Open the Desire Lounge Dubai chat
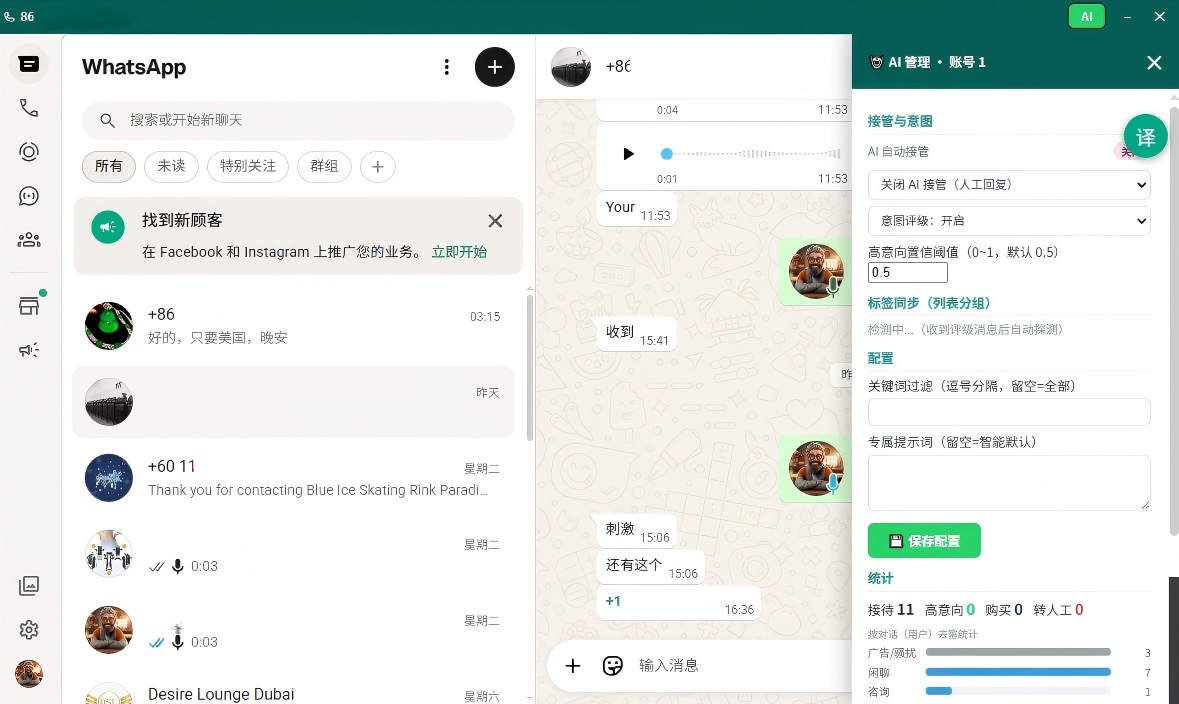The width and height of the screenshot is (1179, 704). point(293,692)
